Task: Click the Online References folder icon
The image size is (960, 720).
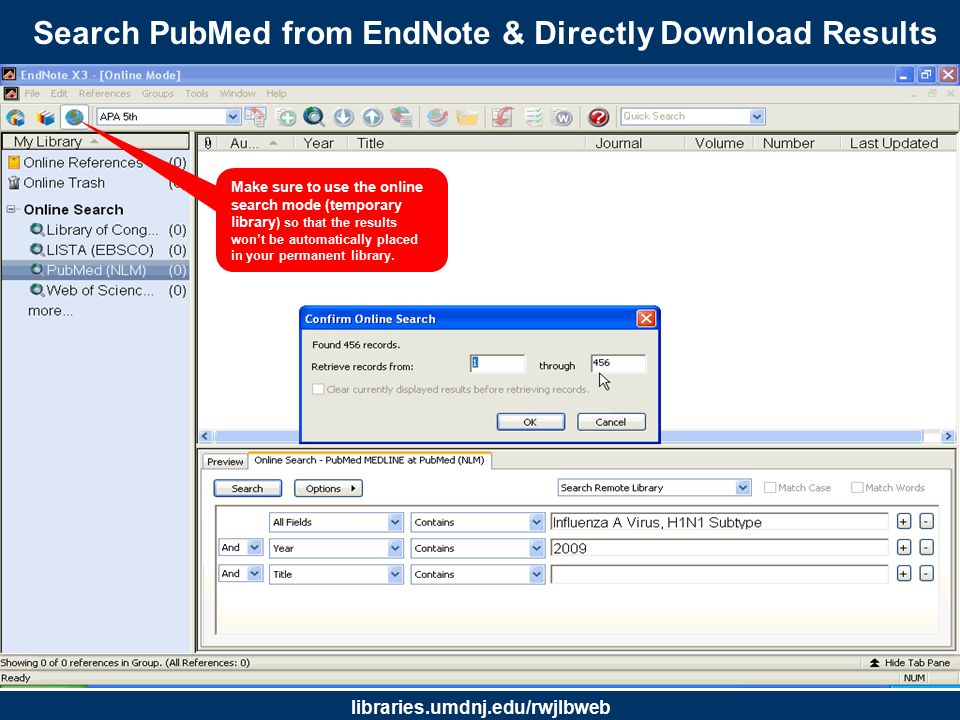Action: pyautogui.click(x=14, y=162)
